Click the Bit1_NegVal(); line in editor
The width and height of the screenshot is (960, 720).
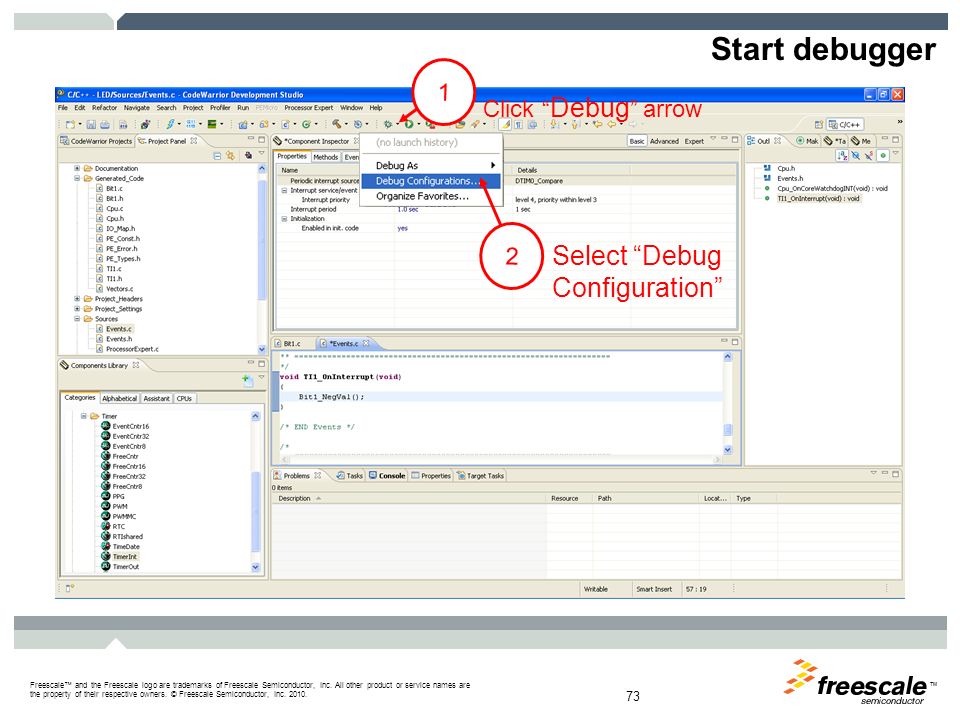331,397
